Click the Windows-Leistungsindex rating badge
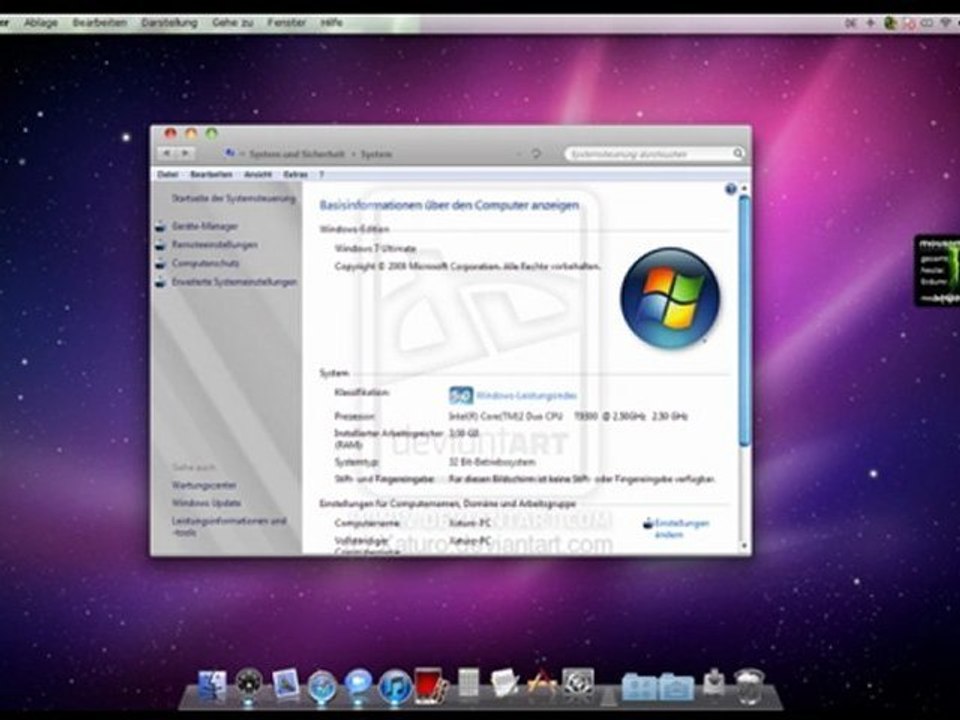Image resolution: width=960 pixels, height=720 pixels. click(461, 396)
